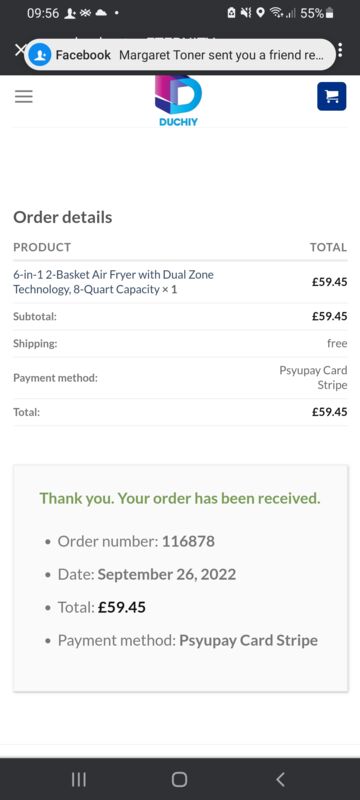The image size is (360, 800).
Task: Tap the Duchiy logo
Action: click(x=178, y=101)
